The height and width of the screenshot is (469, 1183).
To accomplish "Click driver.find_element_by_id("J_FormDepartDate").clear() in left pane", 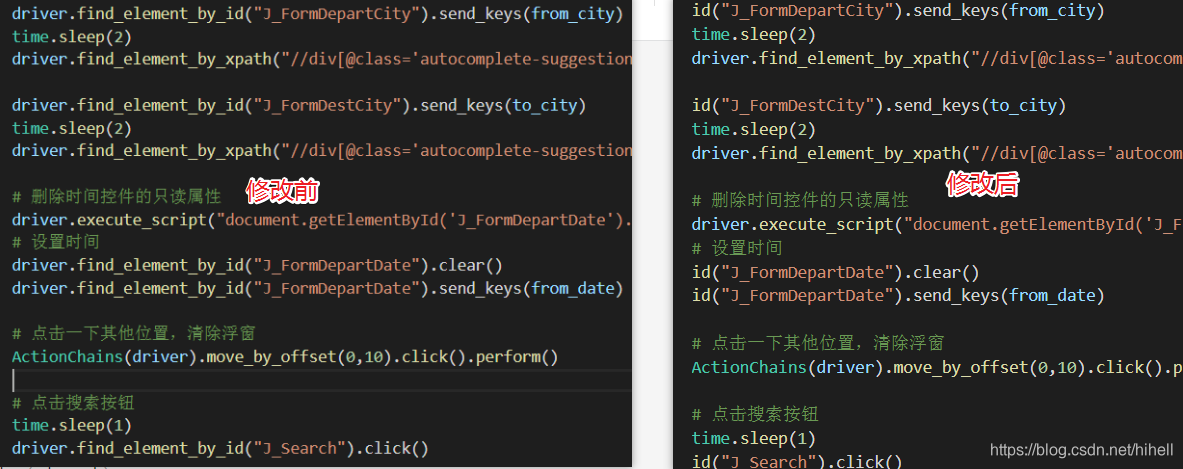I will click(x=257, y=265).
